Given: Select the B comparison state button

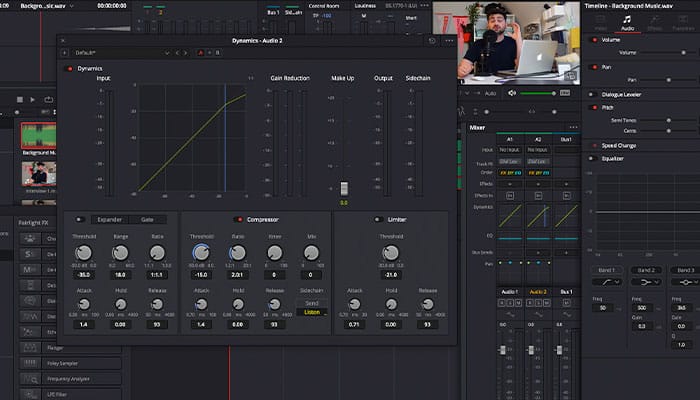Looking at the screenshot, I should pos(218,53).
